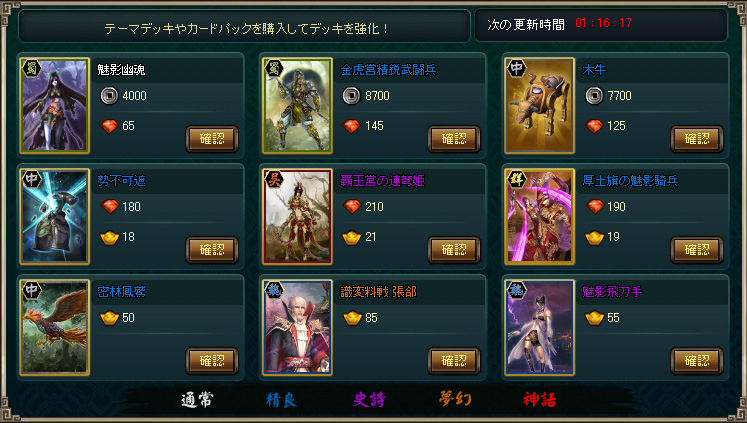This screenshot has height=423, width=747.
Task: Click the 確認 button for 魅影幽魂
Action: point(212,139)
